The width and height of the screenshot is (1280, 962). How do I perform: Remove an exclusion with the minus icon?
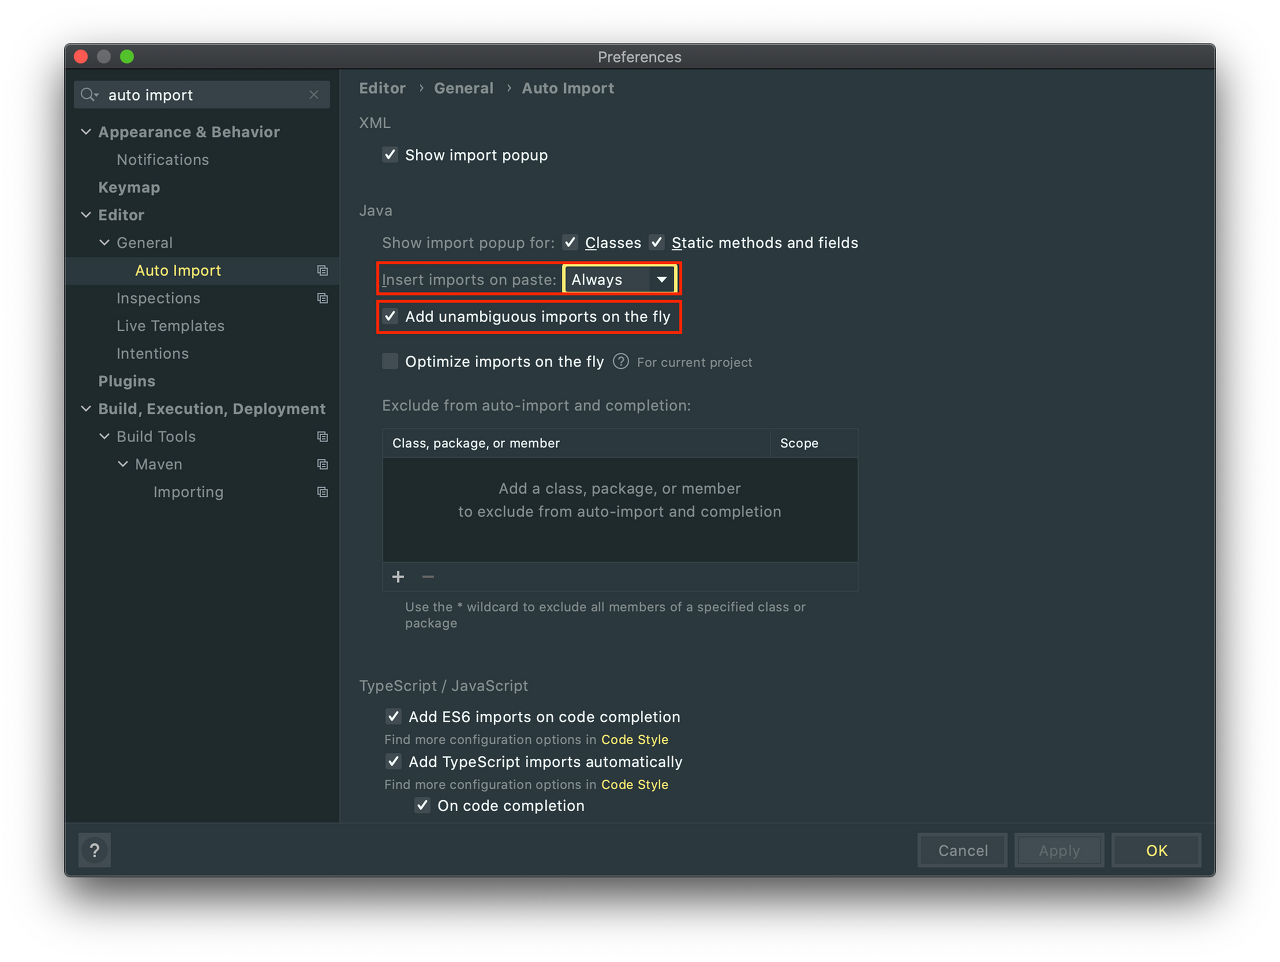coord(428,577)
